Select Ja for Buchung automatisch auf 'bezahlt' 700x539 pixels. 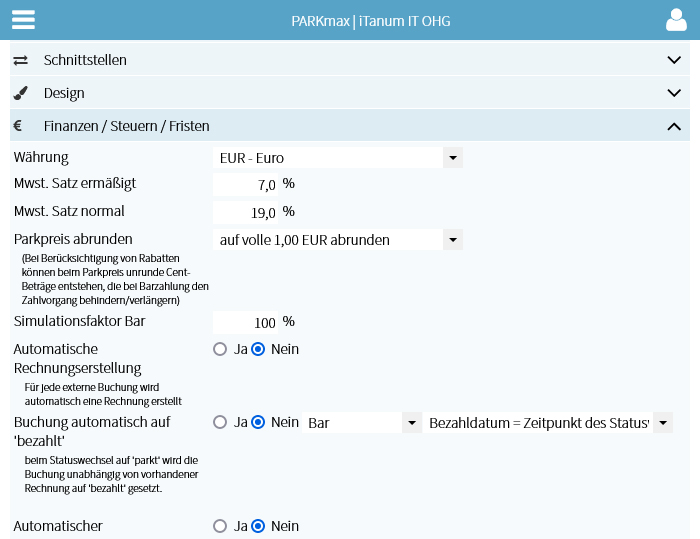(x=220, y=422)
